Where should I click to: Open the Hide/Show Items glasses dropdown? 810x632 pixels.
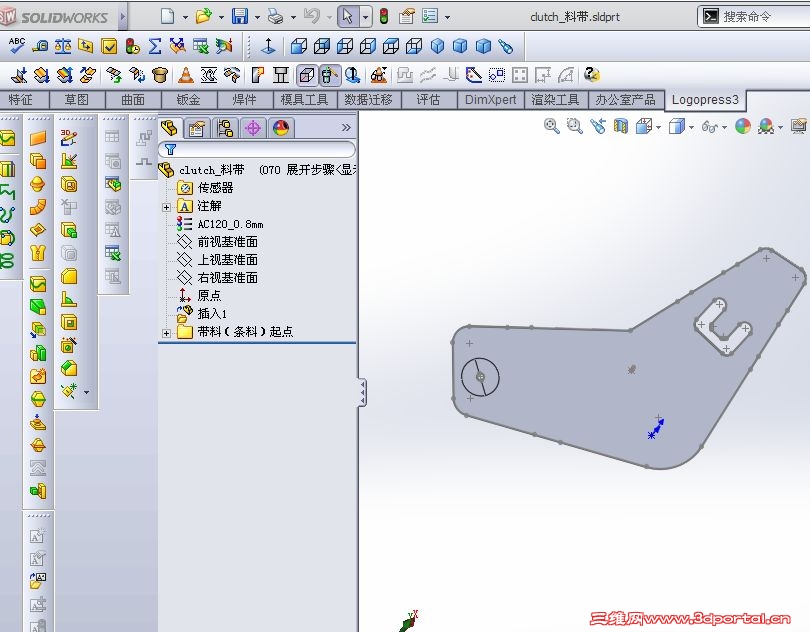point(724,127)
